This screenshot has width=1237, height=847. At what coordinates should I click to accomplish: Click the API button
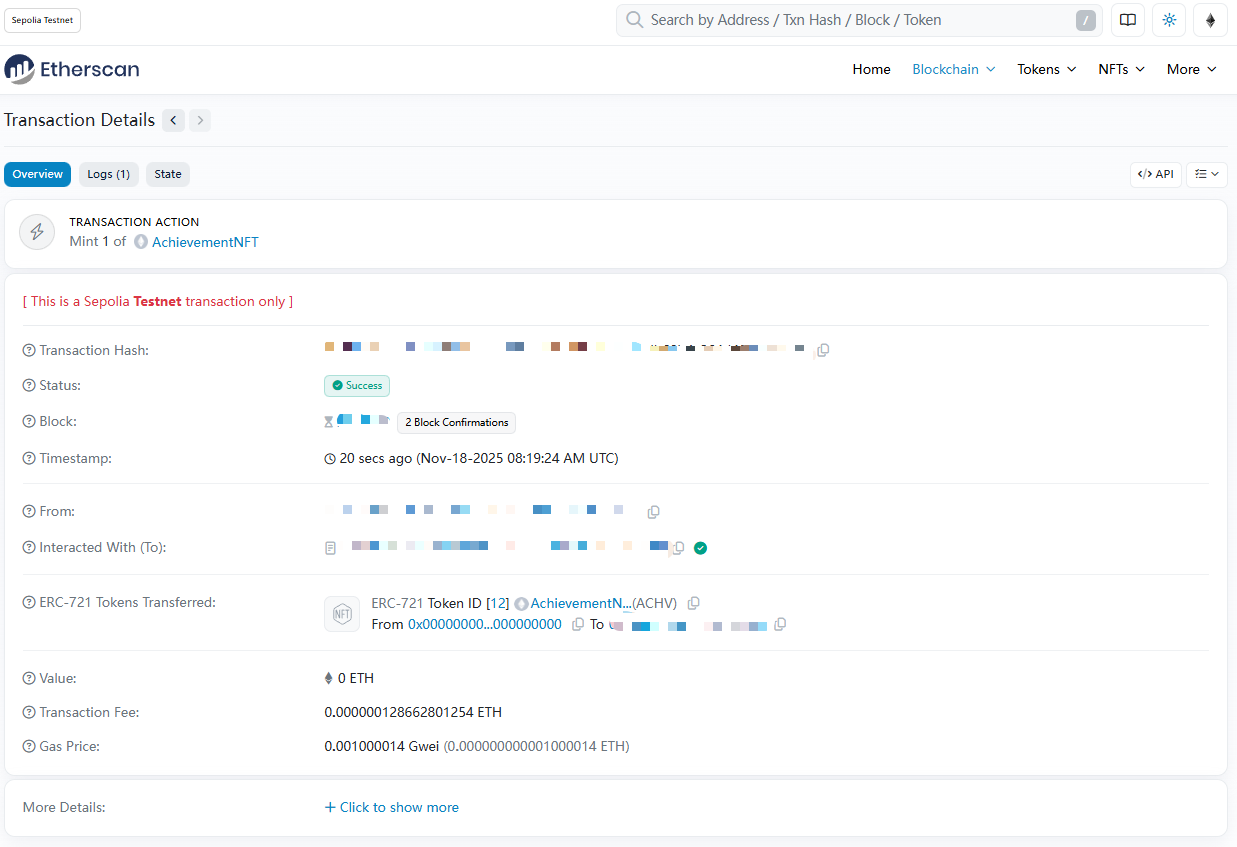click(x=1155, y=174)
